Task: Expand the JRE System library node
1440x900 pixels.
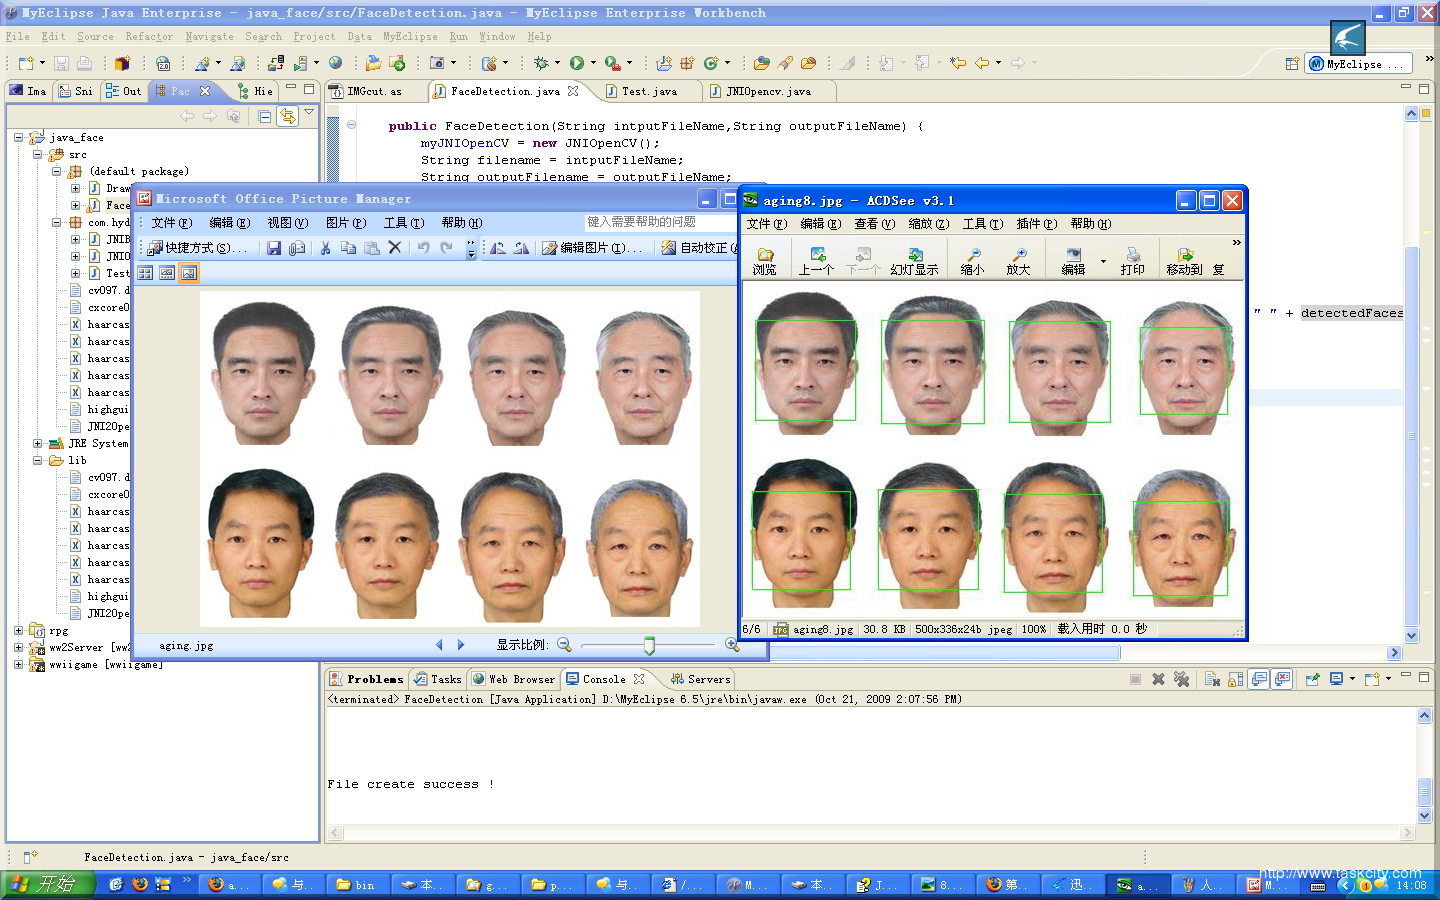Action: [38, 443]
